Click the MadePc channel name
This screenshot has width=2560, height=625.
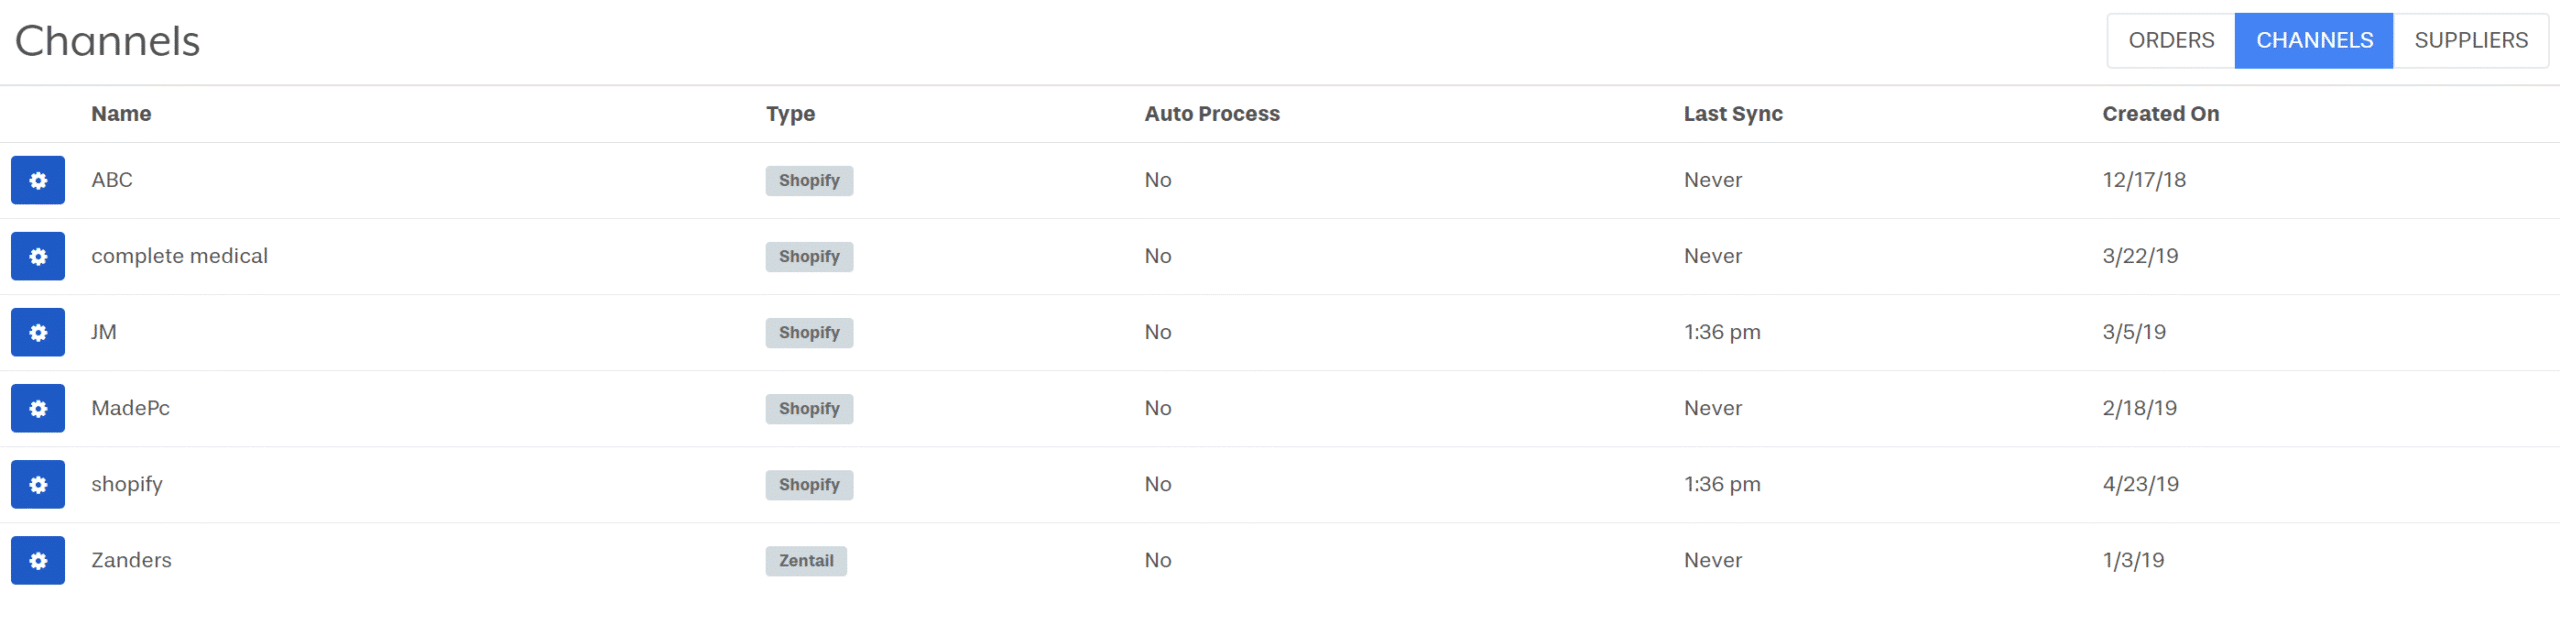[131, 408]
